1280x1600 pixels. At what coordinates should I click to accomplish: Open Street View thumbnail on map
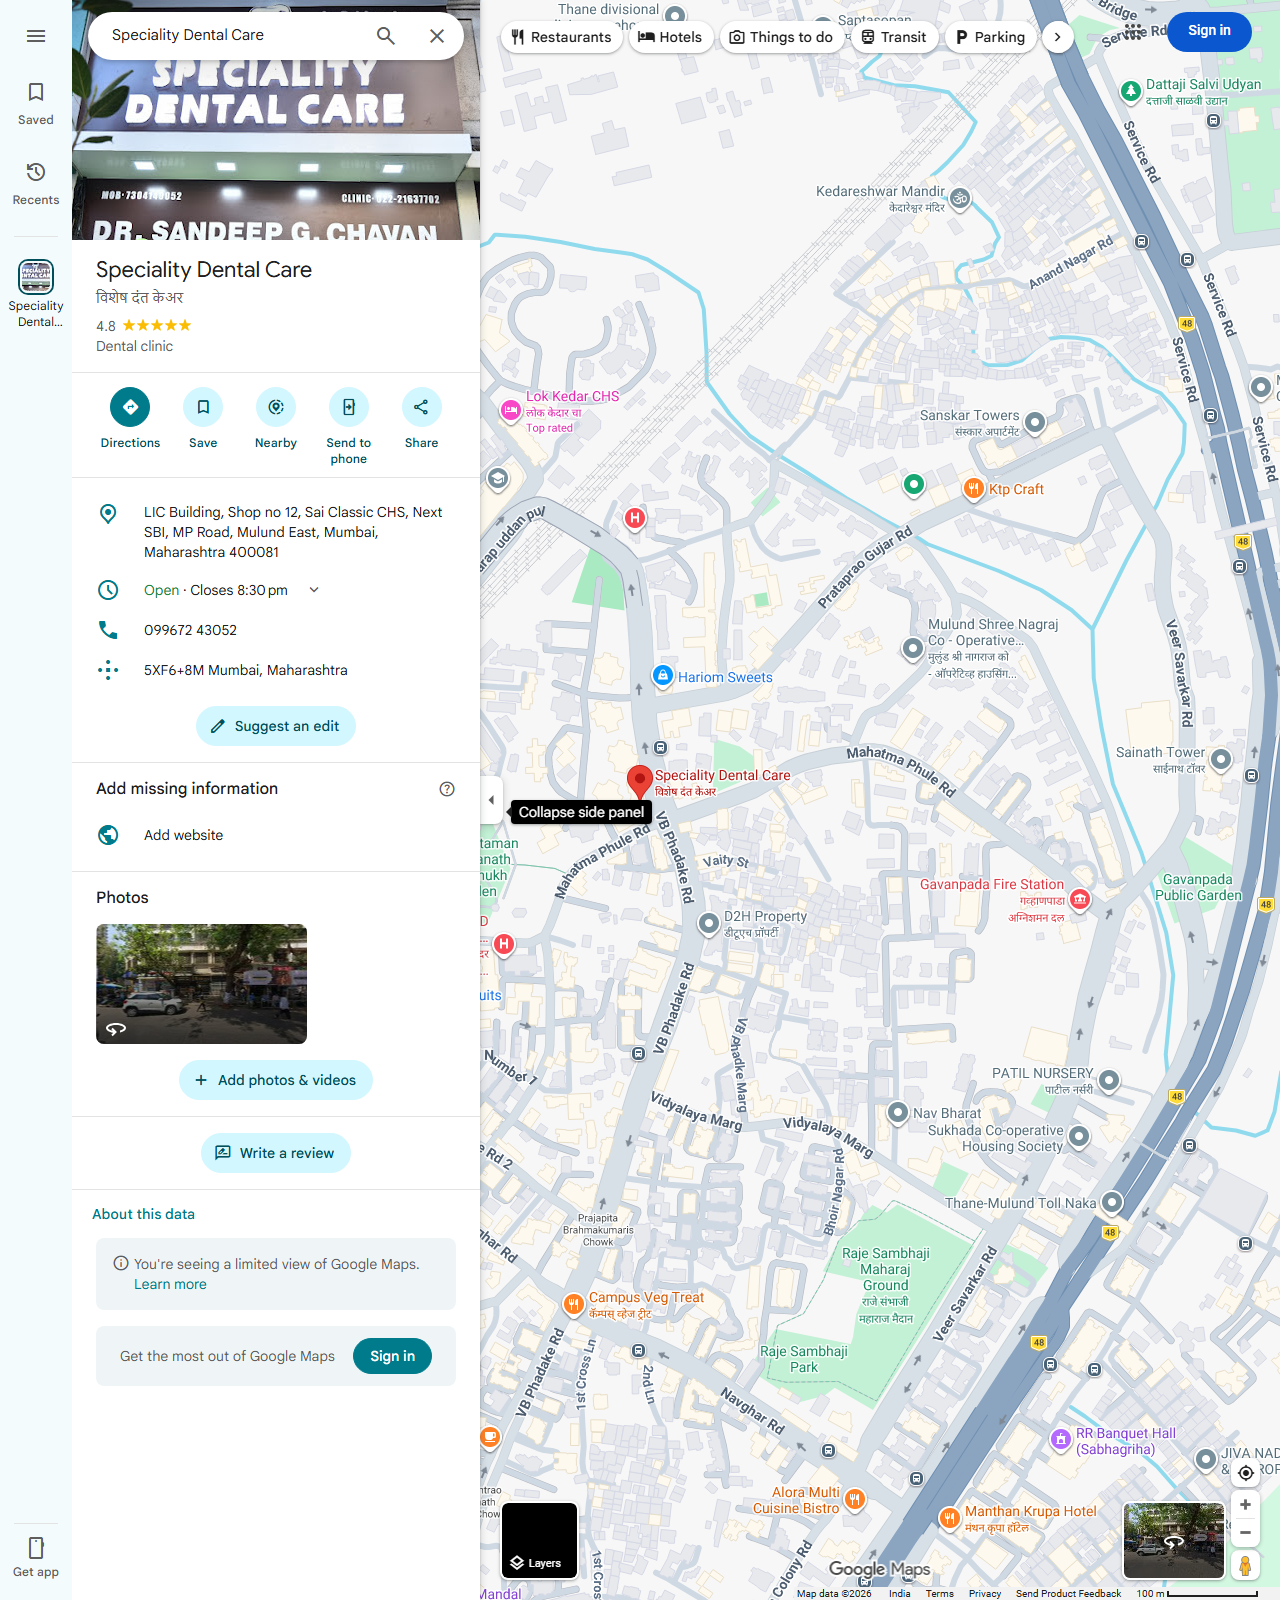coord(1174,1540)
